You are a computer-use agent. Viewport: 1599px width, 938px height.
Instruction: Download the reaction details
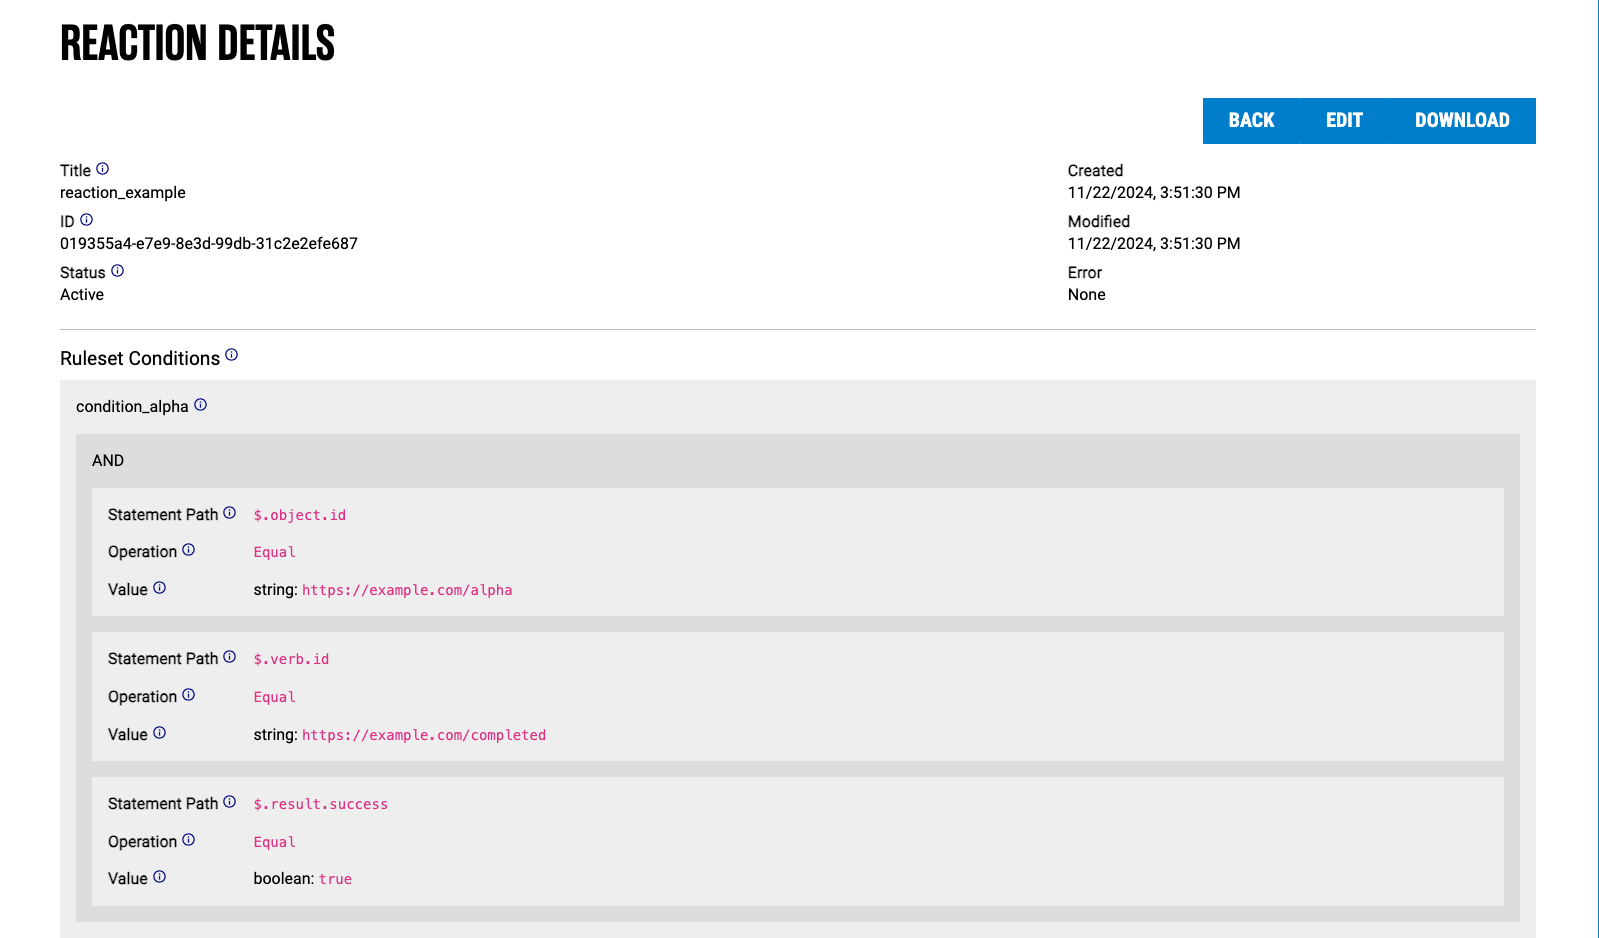pos(1462,121)
